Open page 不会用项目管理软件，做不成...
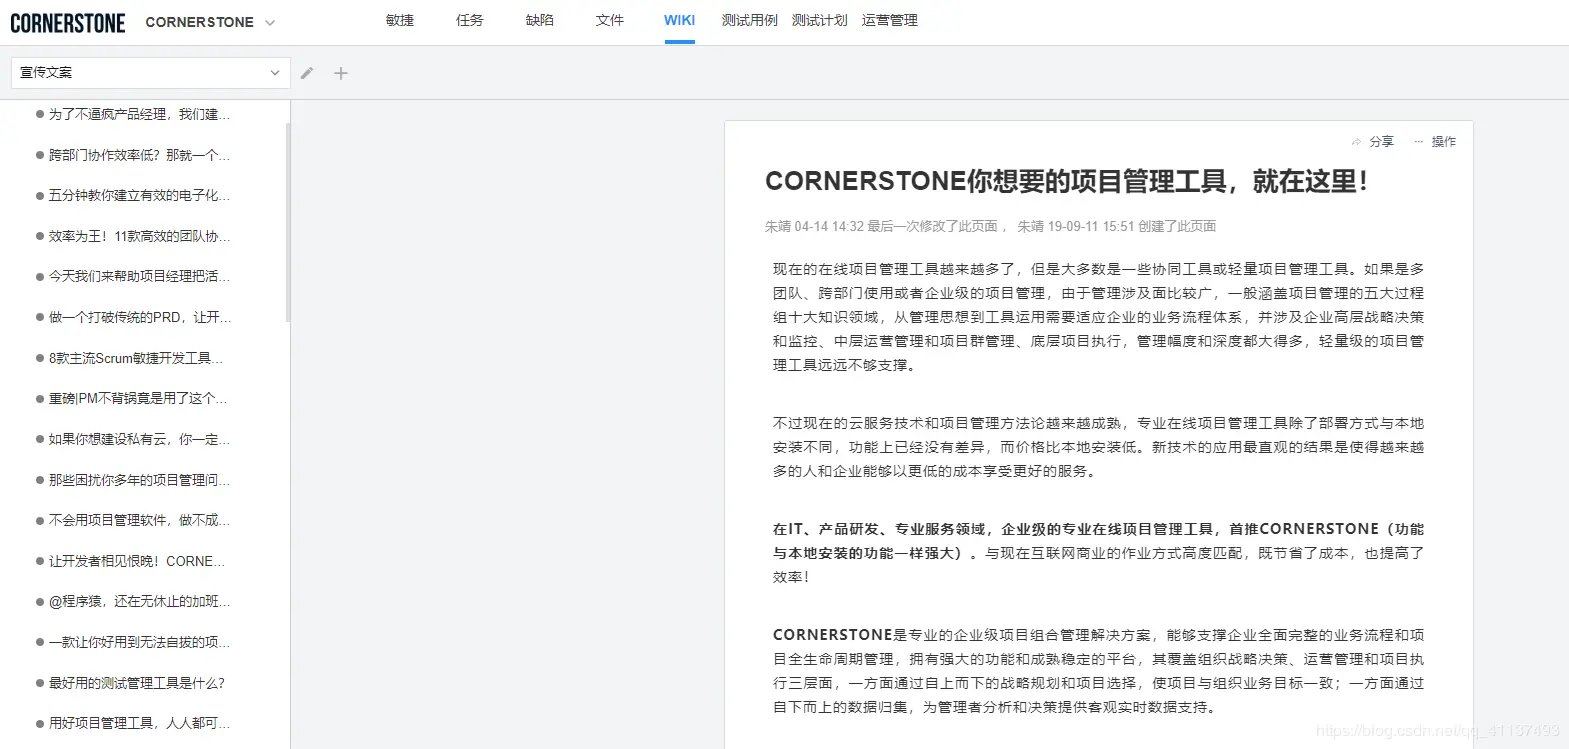This screenshot has height=749, width=1569. click(x=139, y=520)
